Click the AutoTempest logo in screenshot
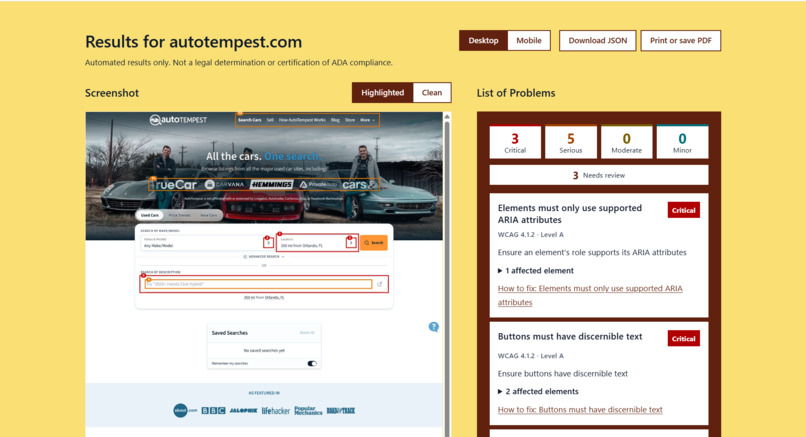This screenshot has width=806, height=437. [x=178, y=120]
